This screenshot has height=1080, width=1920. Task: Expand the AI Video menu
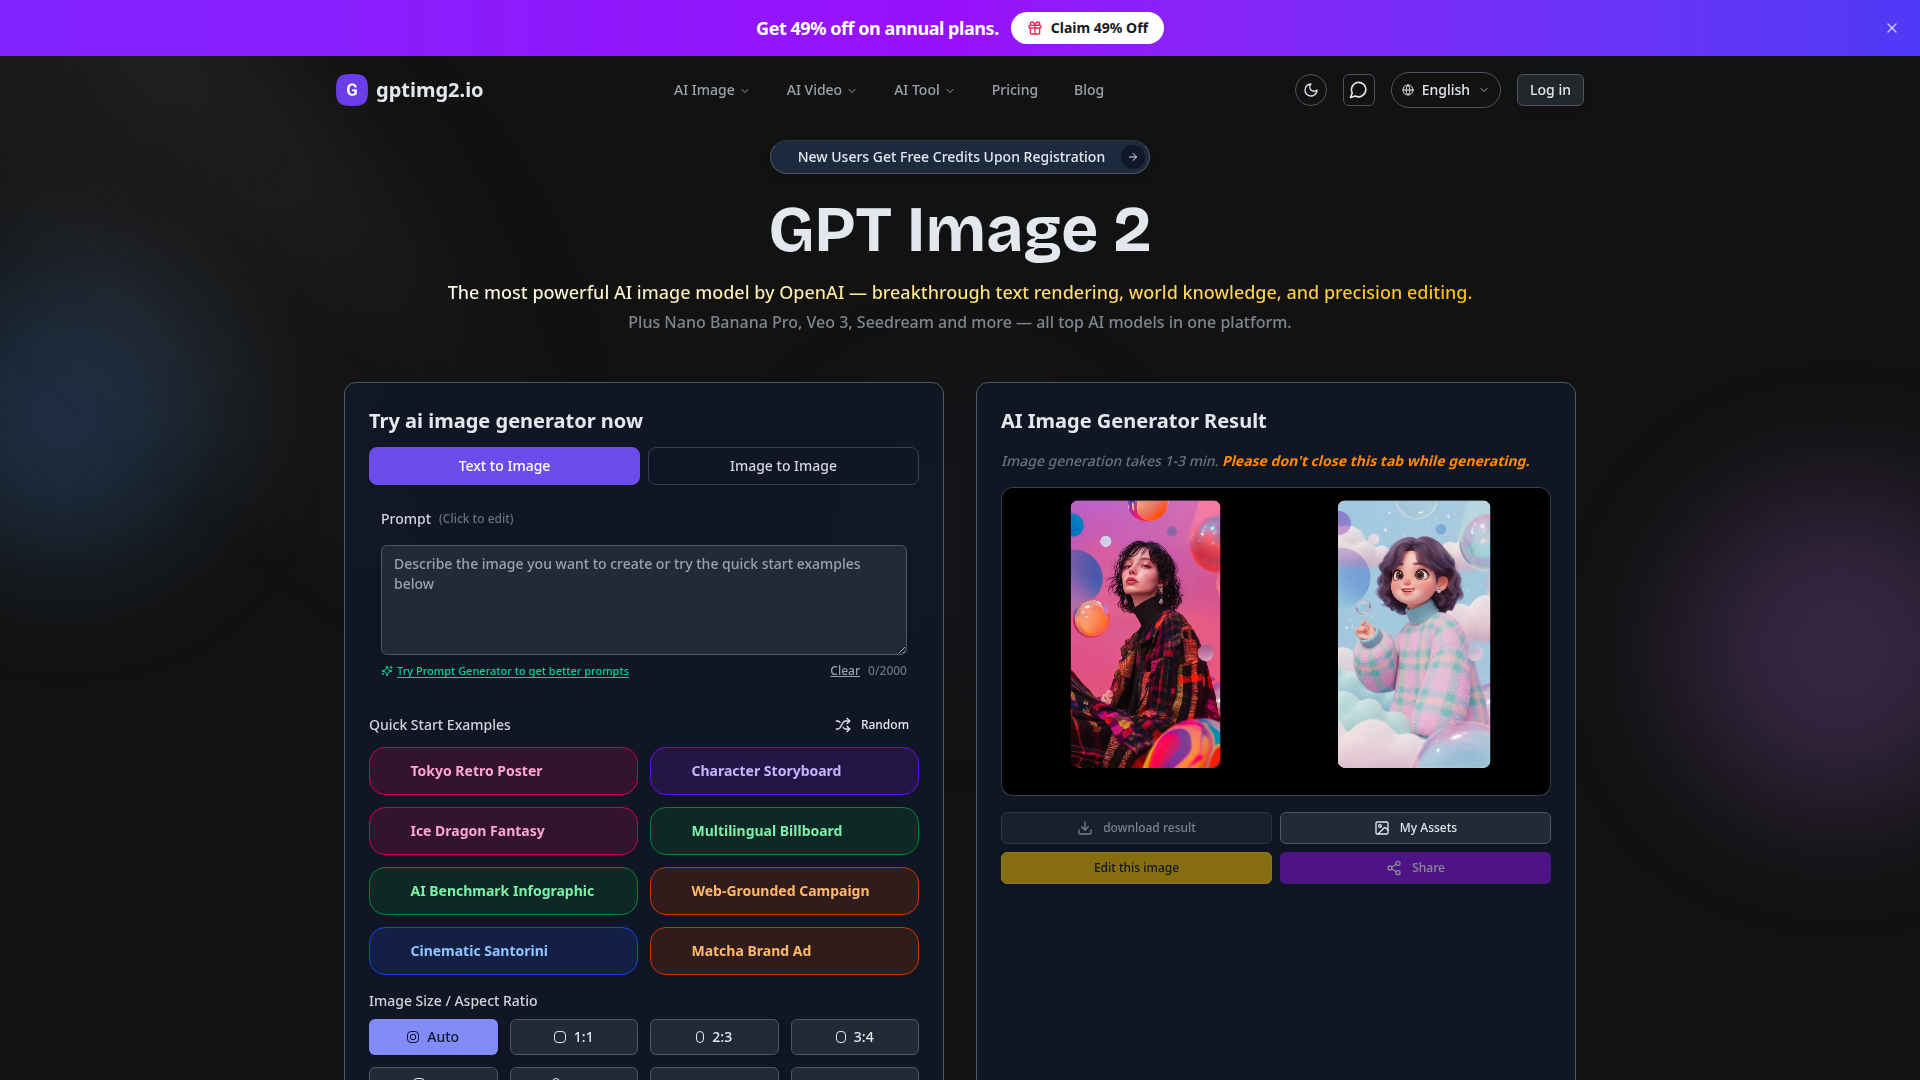pos(821,90)
